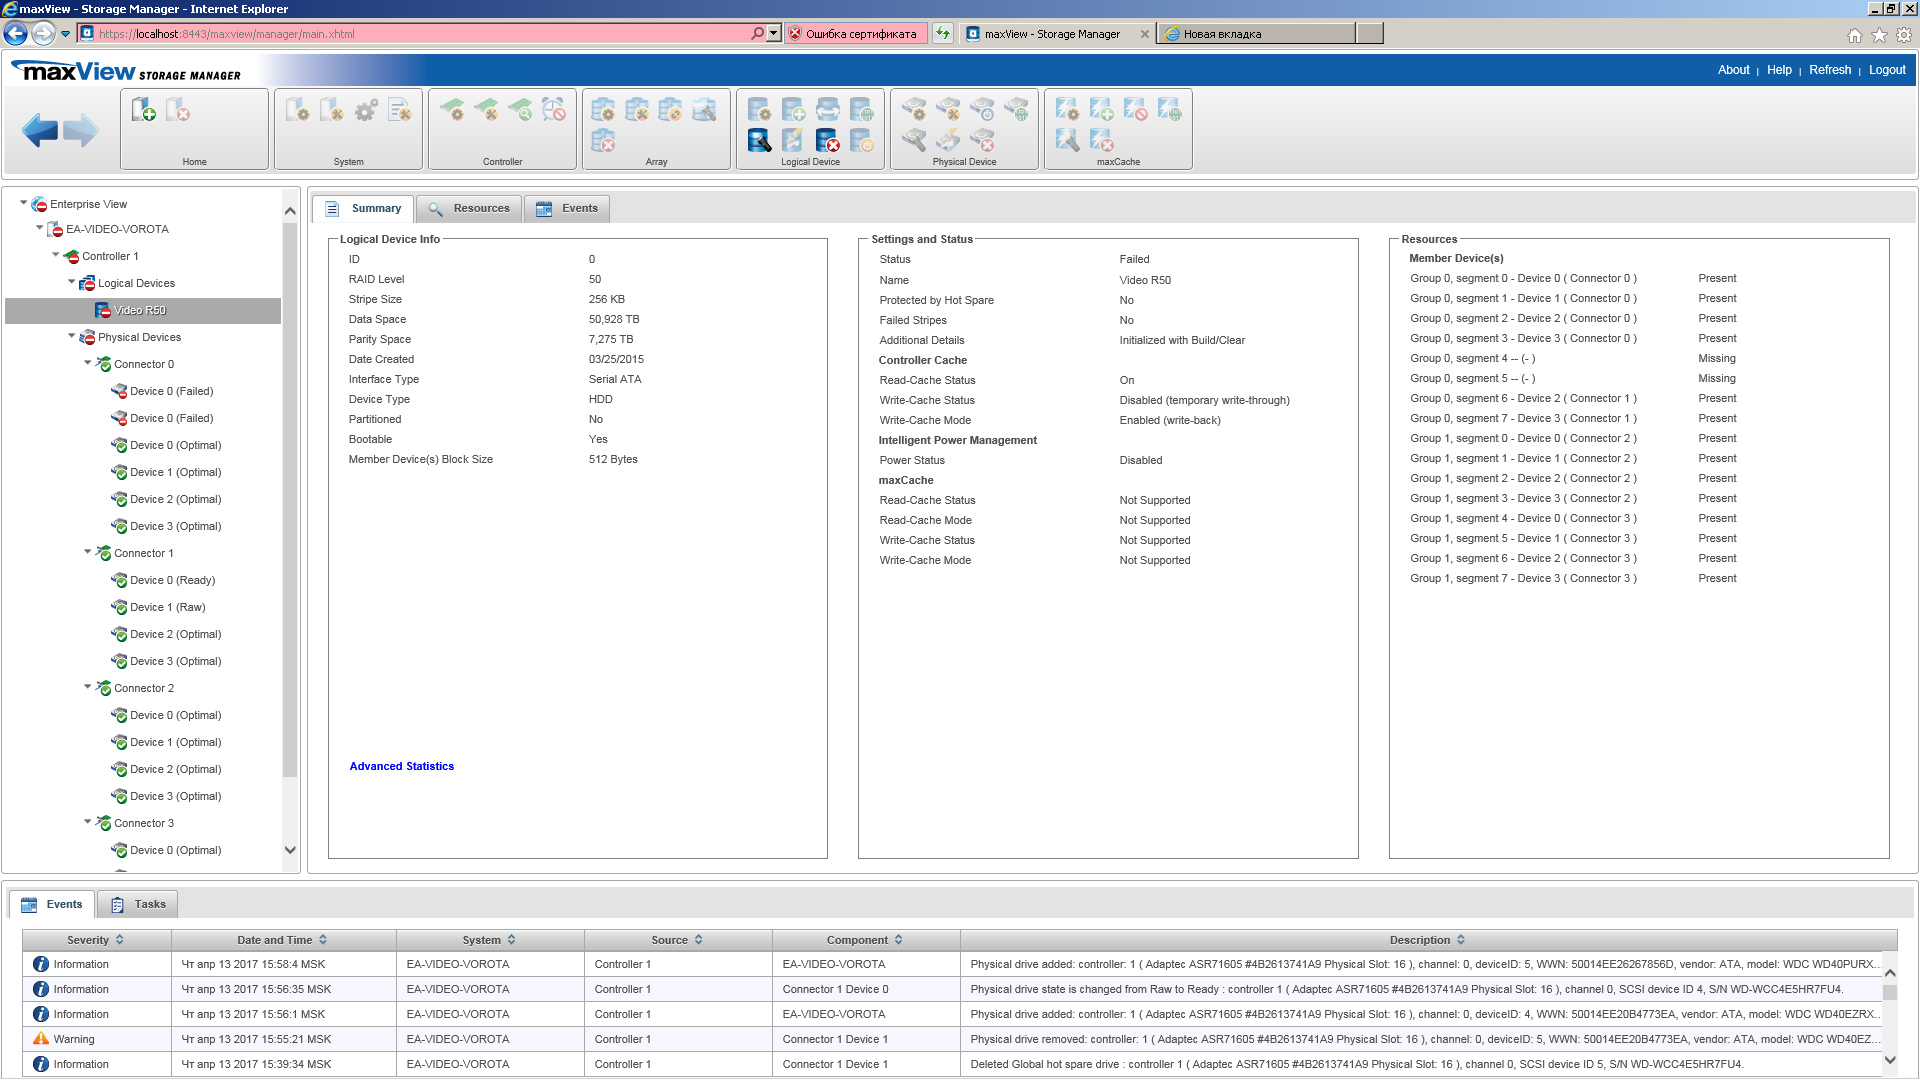The image size is (1920, 1080).
Task: Collapse the EA-VIDEO-VOROTA tree node
Action: [40, 227]
